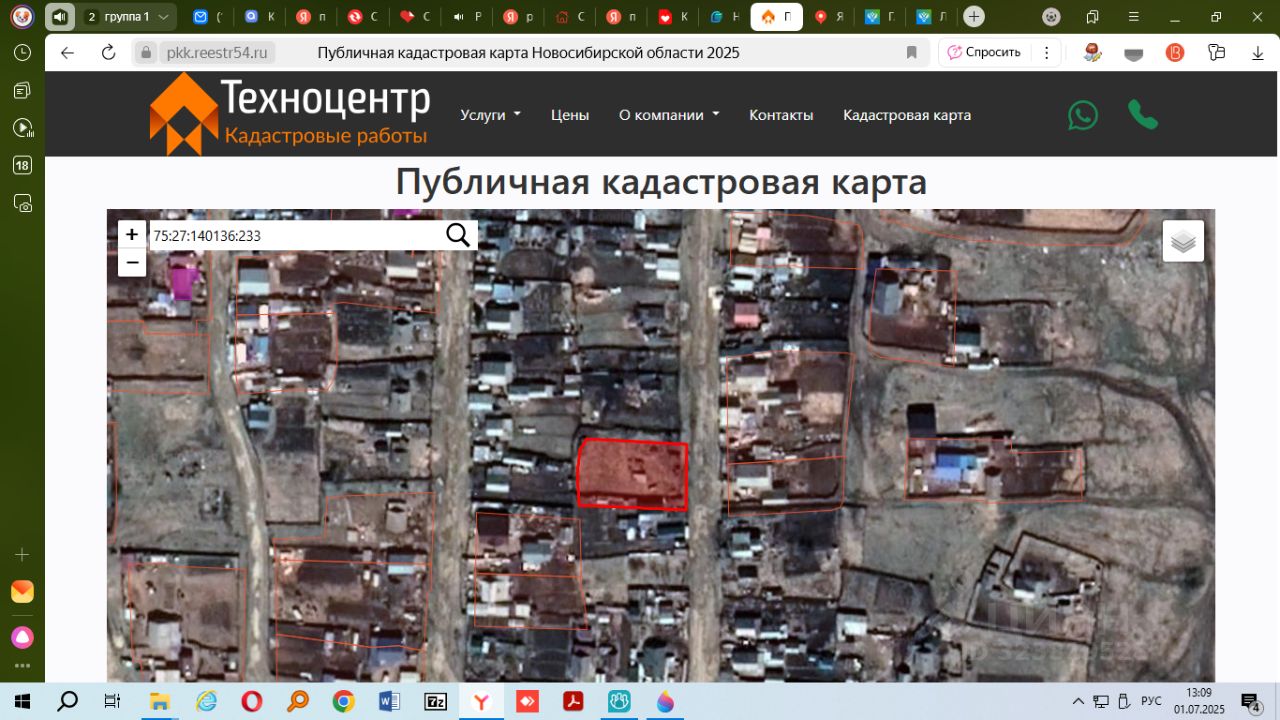1280x720 pixels.
Task: Open the screenshot tool in sidebar
Action: click(x=22, y=203)
